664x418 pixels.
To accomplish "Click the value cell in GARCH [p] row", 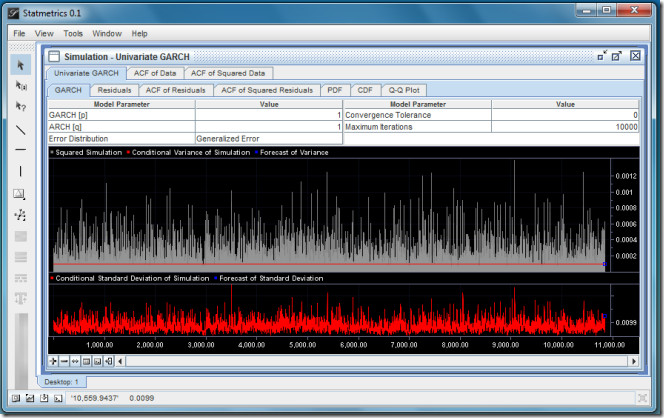I will coord(269,115).
